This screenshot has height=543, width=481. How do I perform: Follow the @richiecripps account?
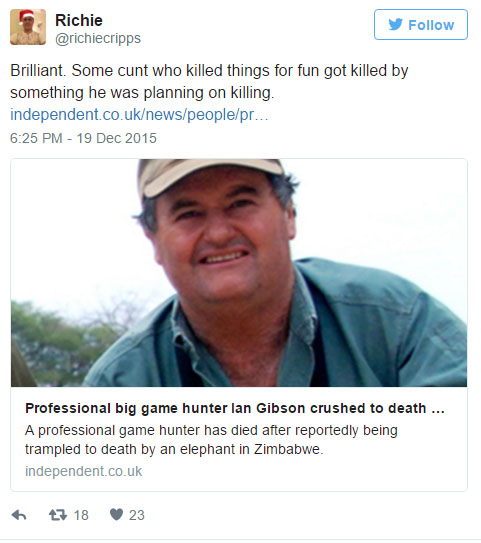[421, 25]
